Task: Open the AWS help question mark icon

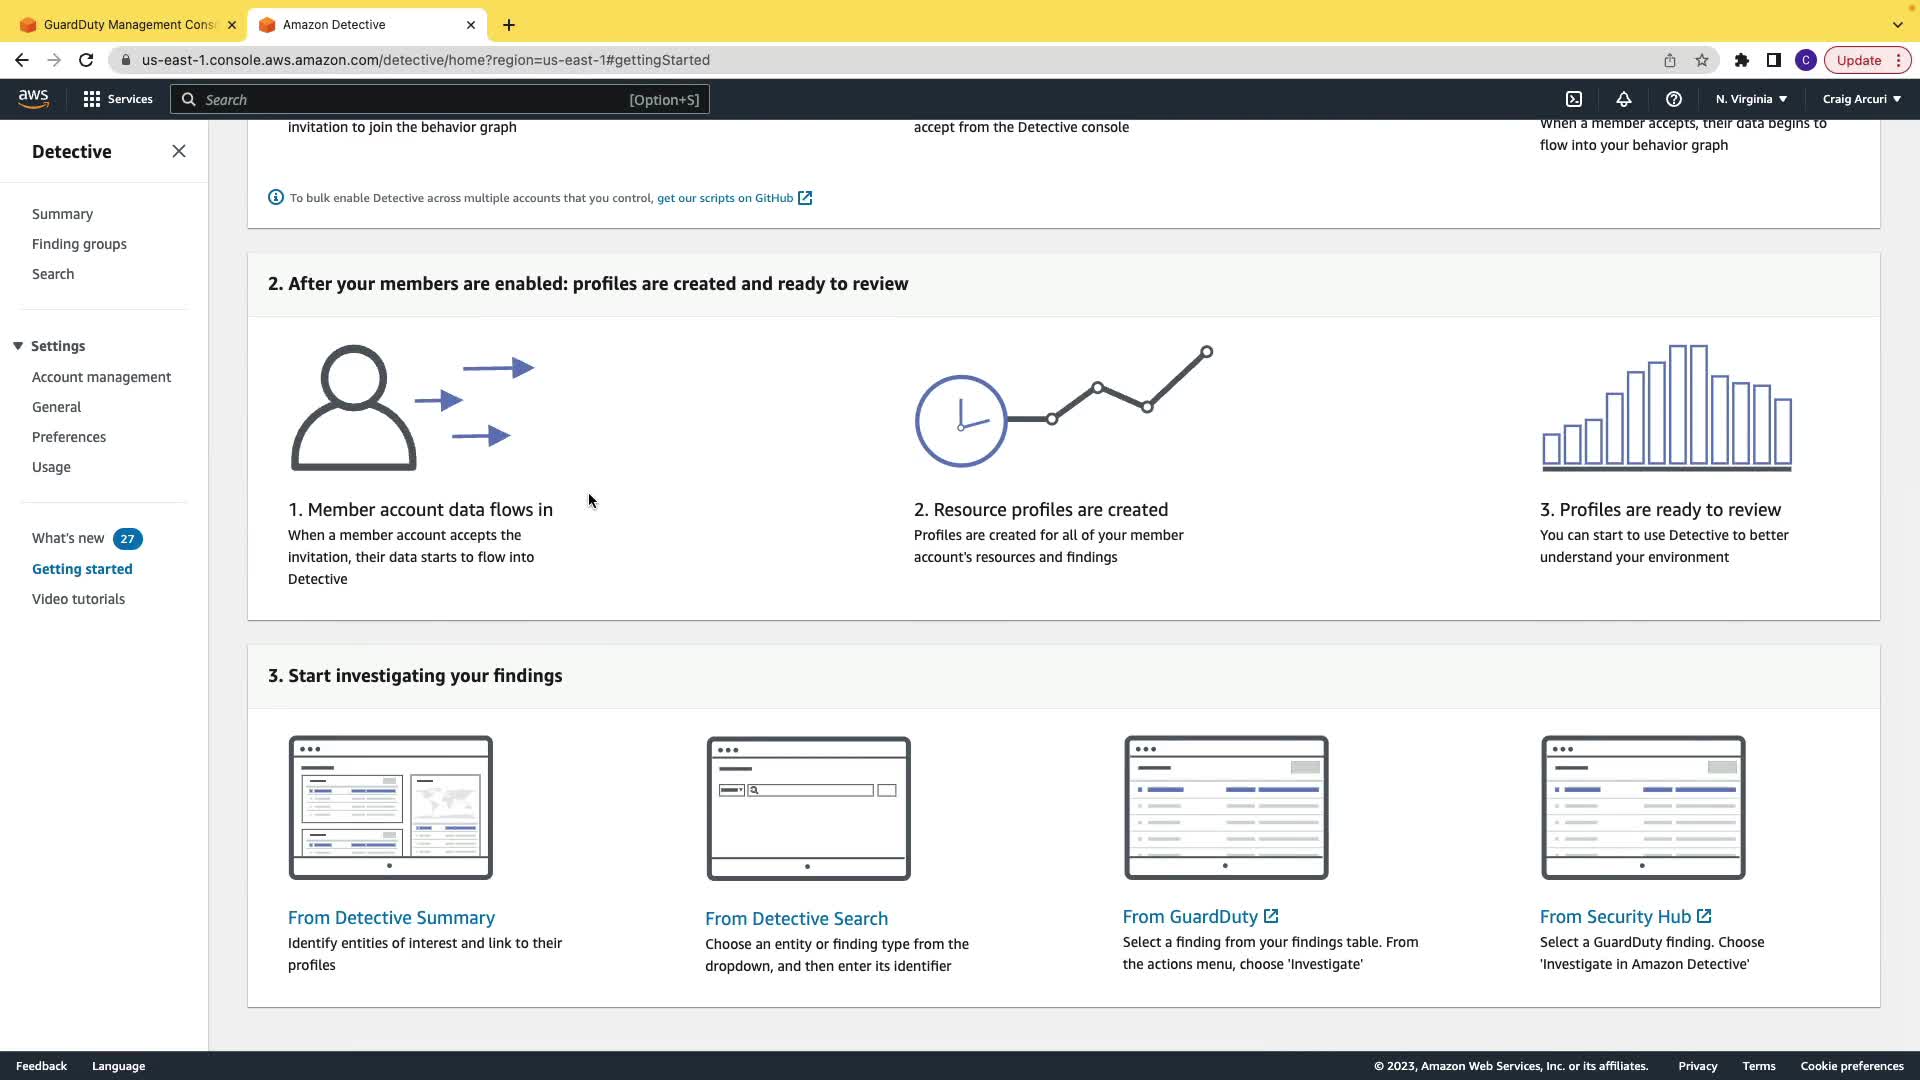Action: [1673, 99]
